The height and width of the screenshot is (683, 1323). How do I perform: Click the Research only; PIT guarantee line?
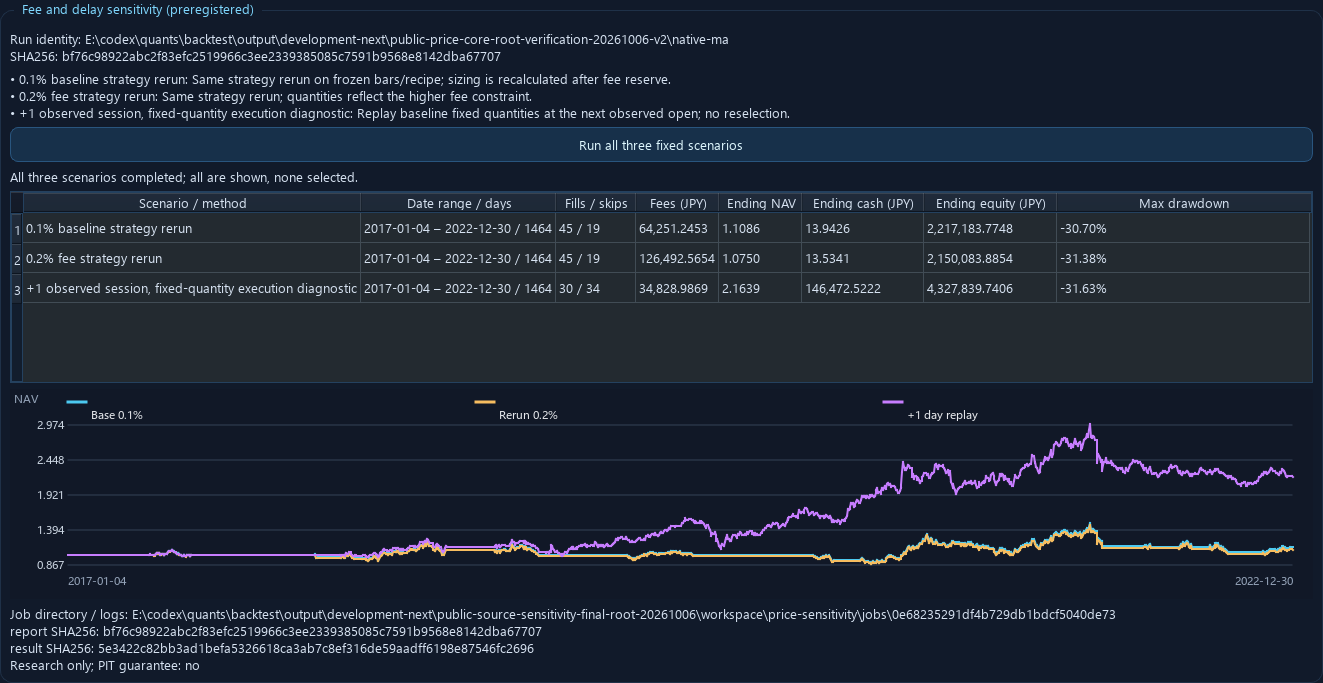105,665
